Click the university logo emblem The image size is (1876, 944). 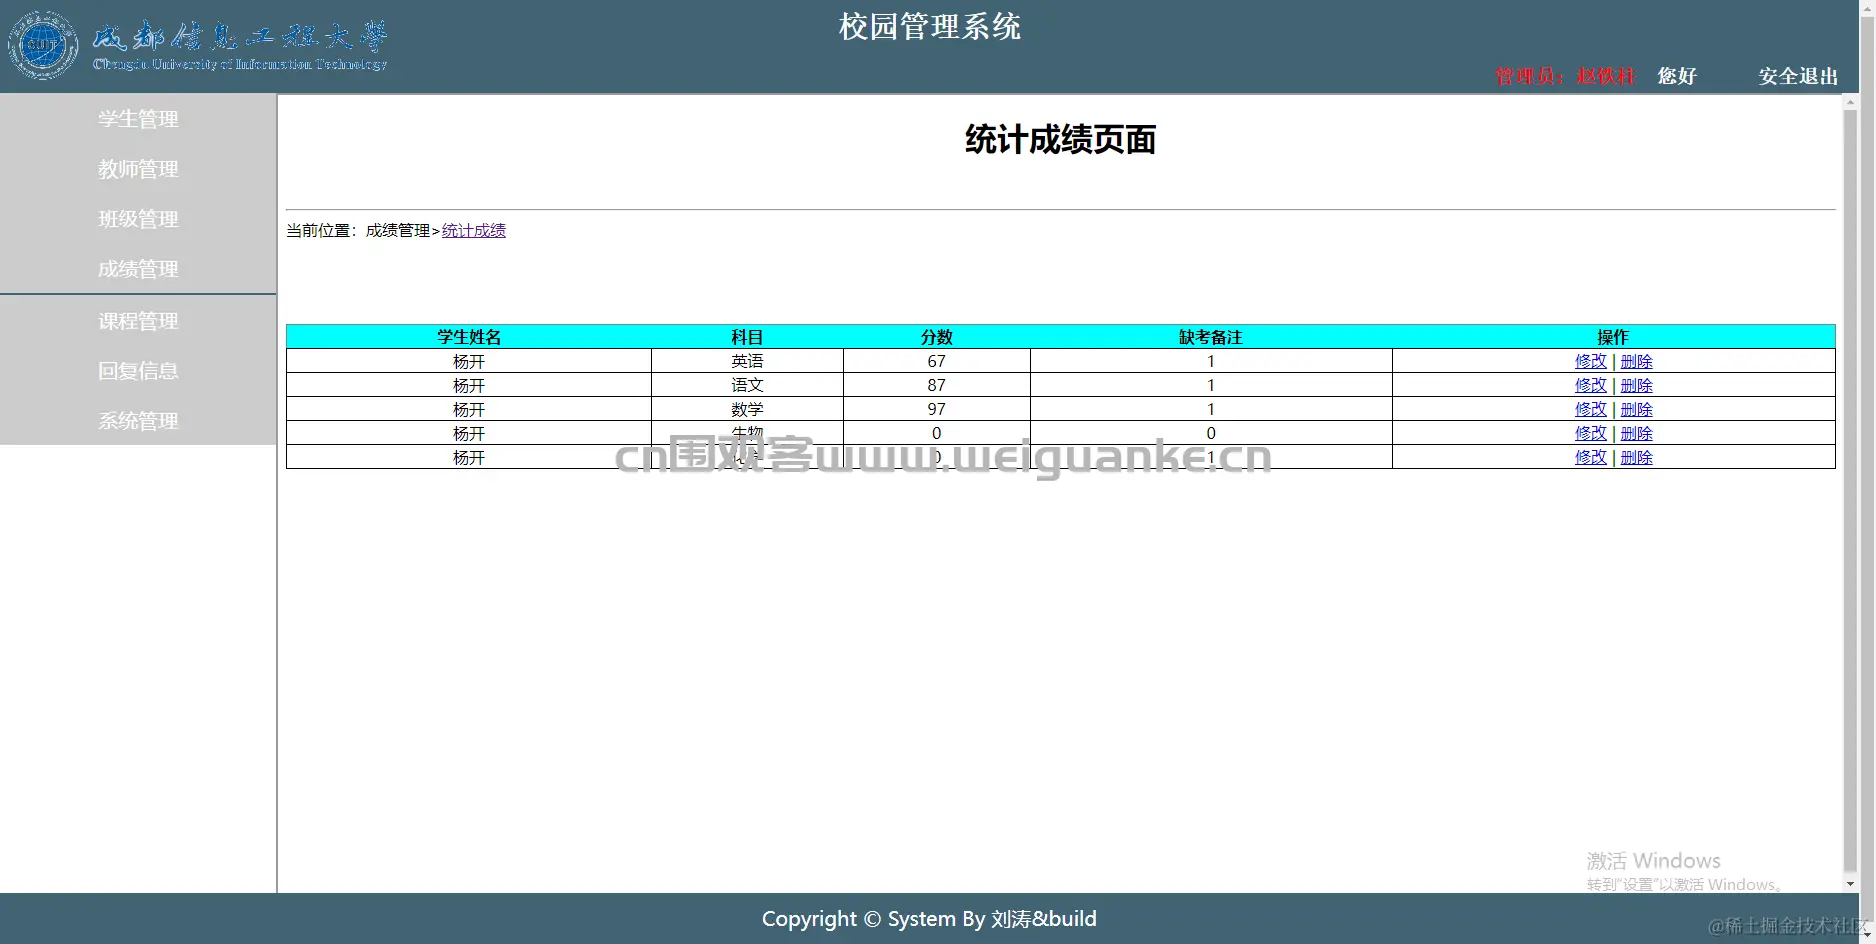click(x=43, y=45)
